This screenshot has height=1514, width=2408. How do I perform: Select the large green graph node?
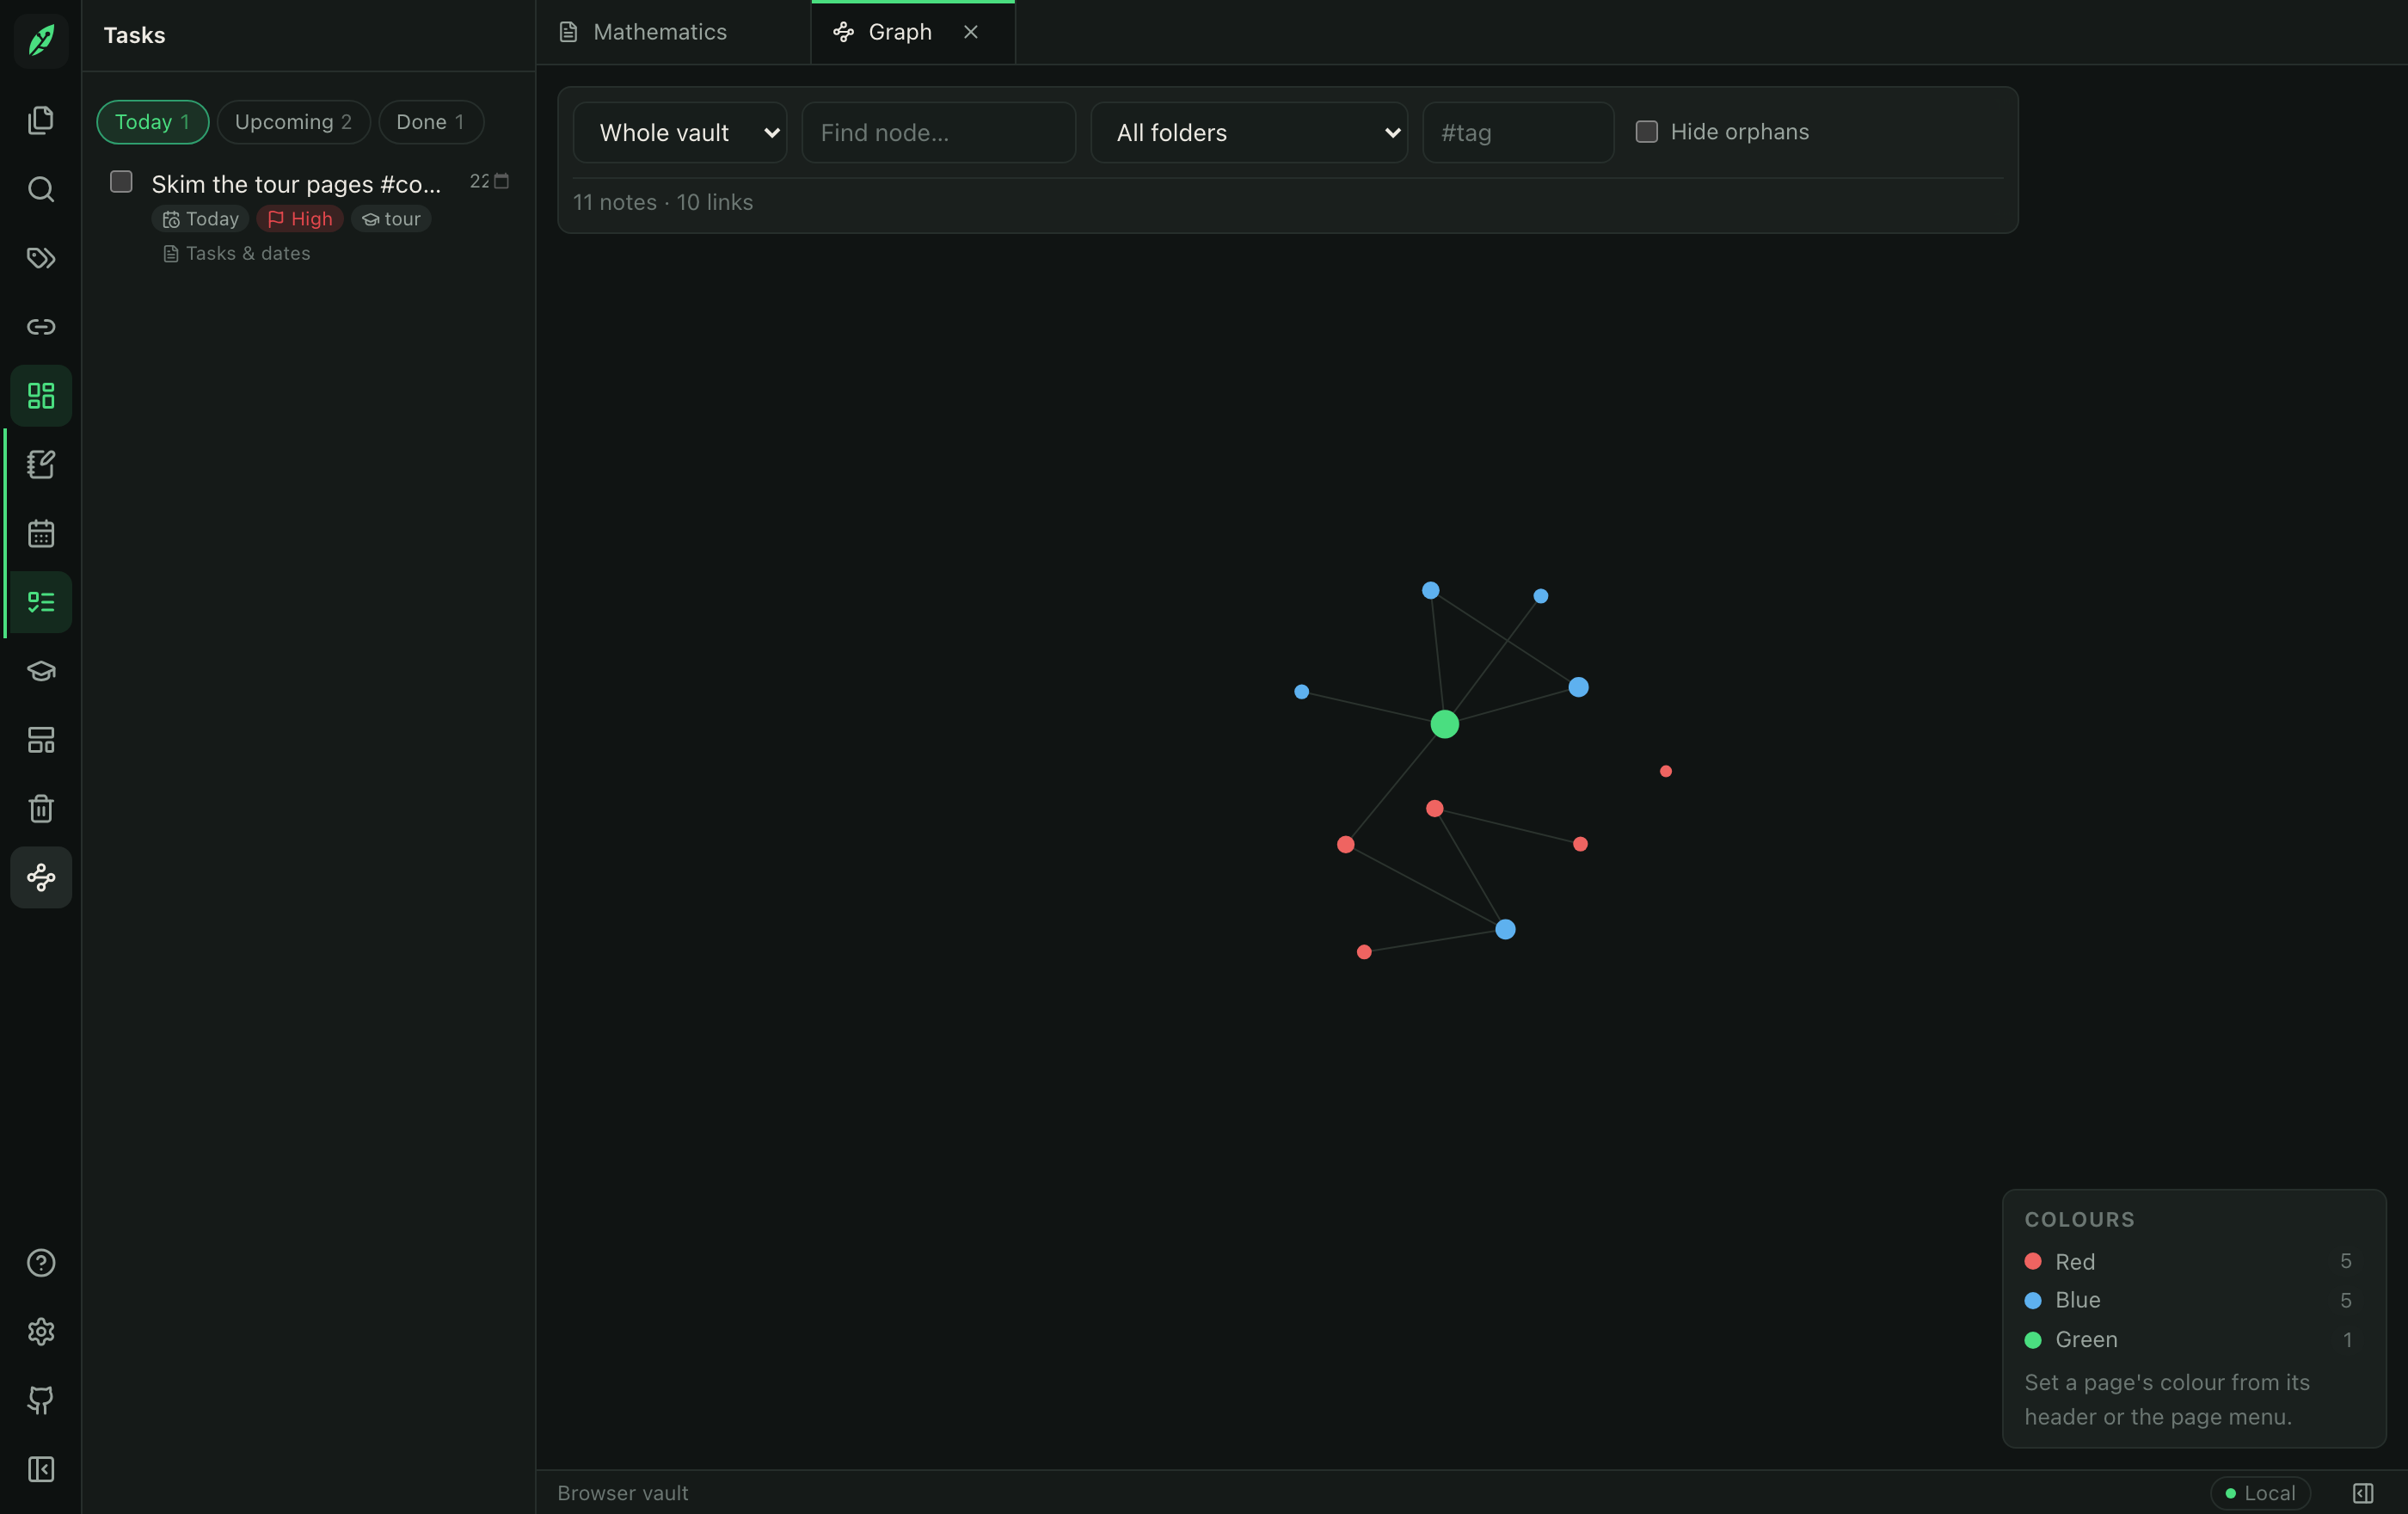(1444, 724)
